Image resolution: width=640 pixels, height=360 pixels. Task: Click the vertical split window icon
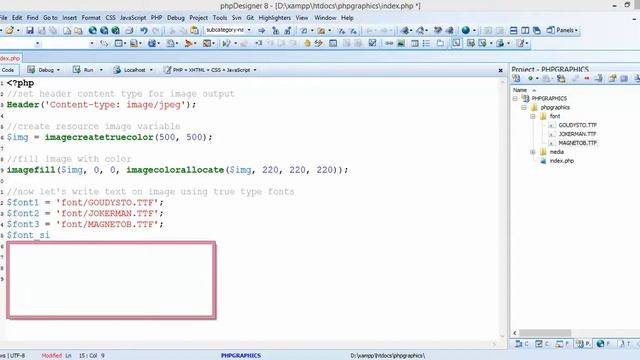[x=525, y=31]
